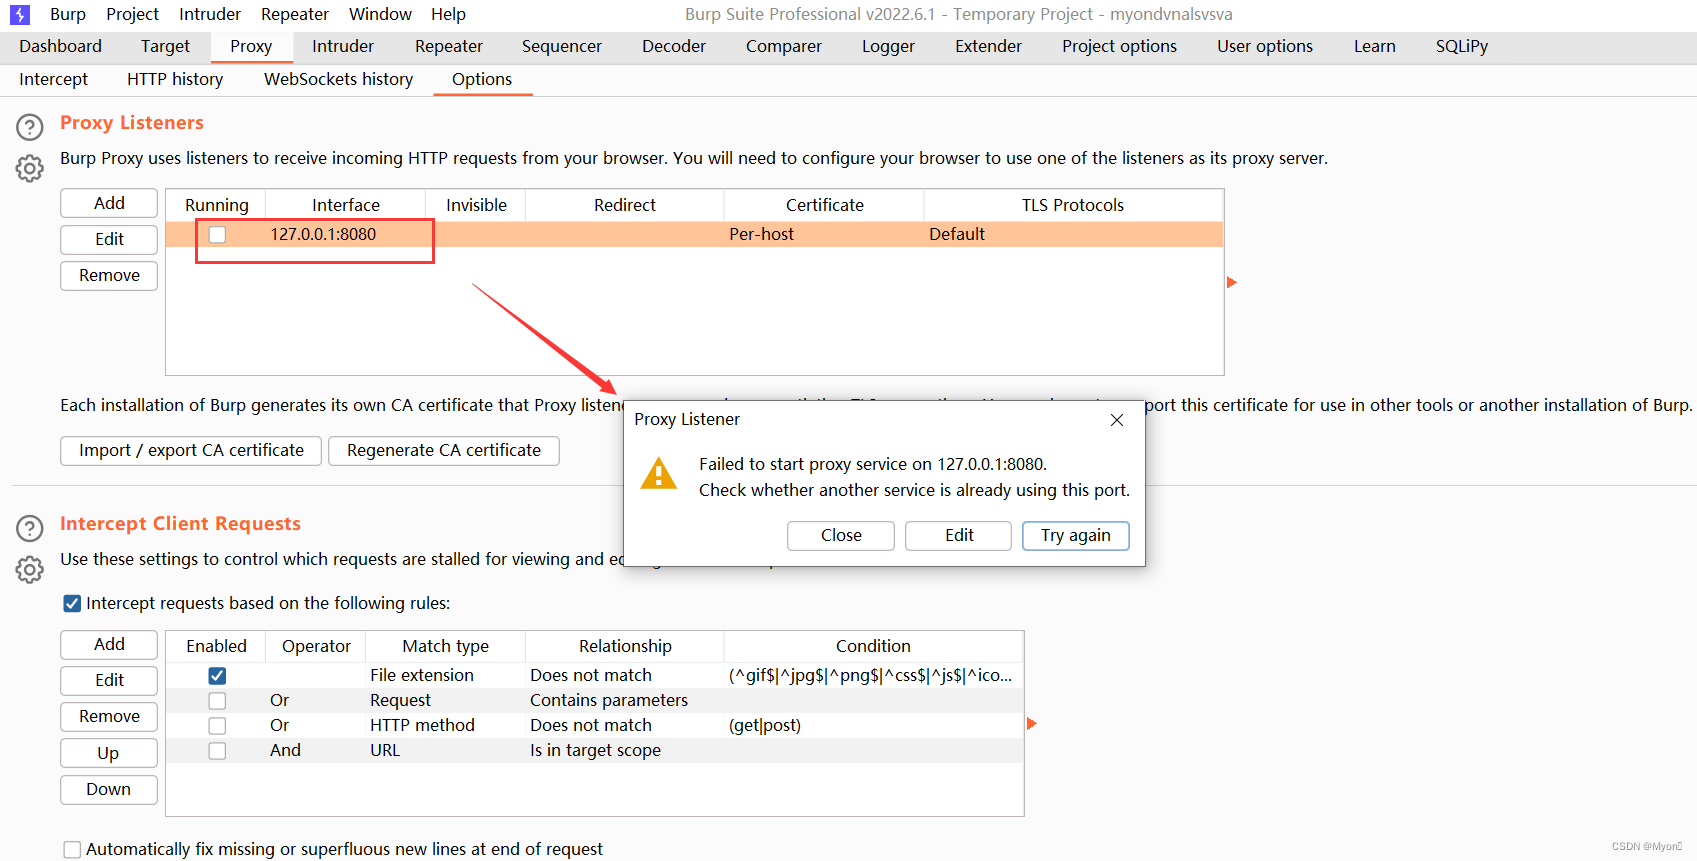The image size is (1697, 861).
Task: Switch to the Extender tab
Action: (x=988, y=46)
